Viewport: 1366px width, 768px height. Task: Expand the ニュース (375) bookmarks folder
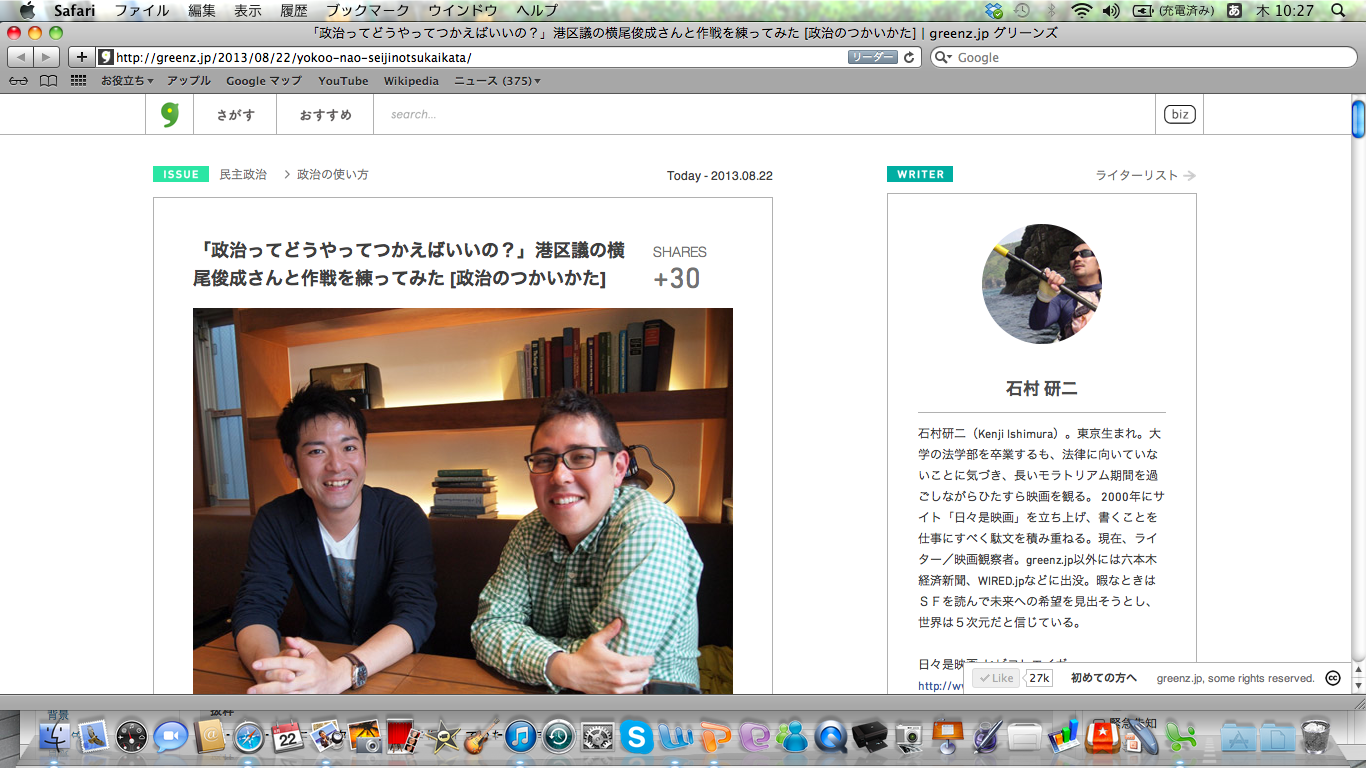point(497,81)
